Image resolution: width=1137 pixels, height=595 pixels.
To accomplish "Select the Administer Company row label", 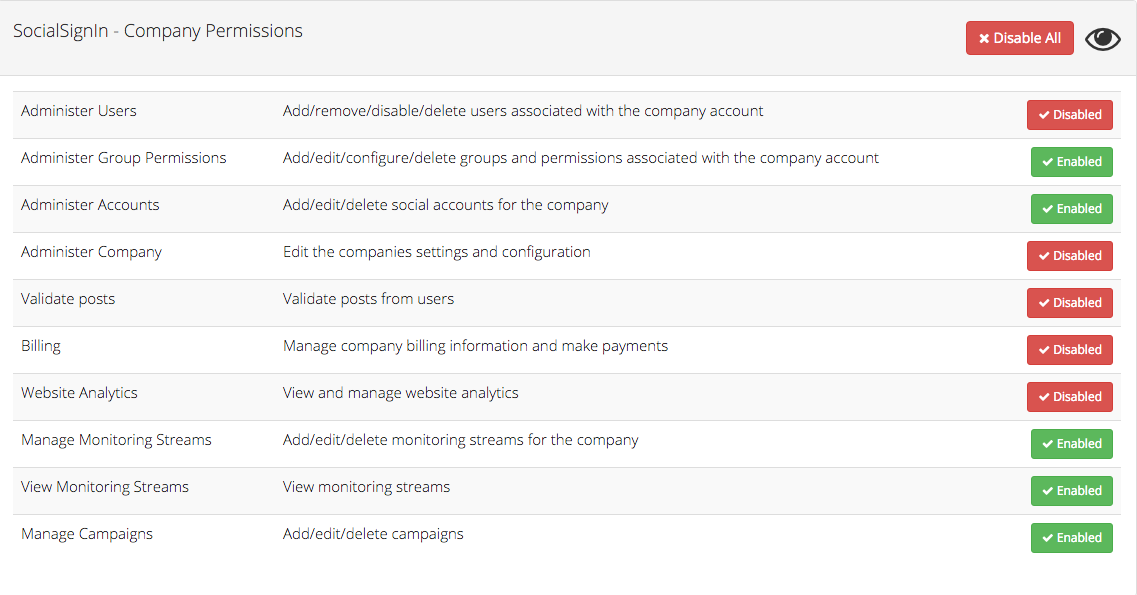I will [91, 252].
